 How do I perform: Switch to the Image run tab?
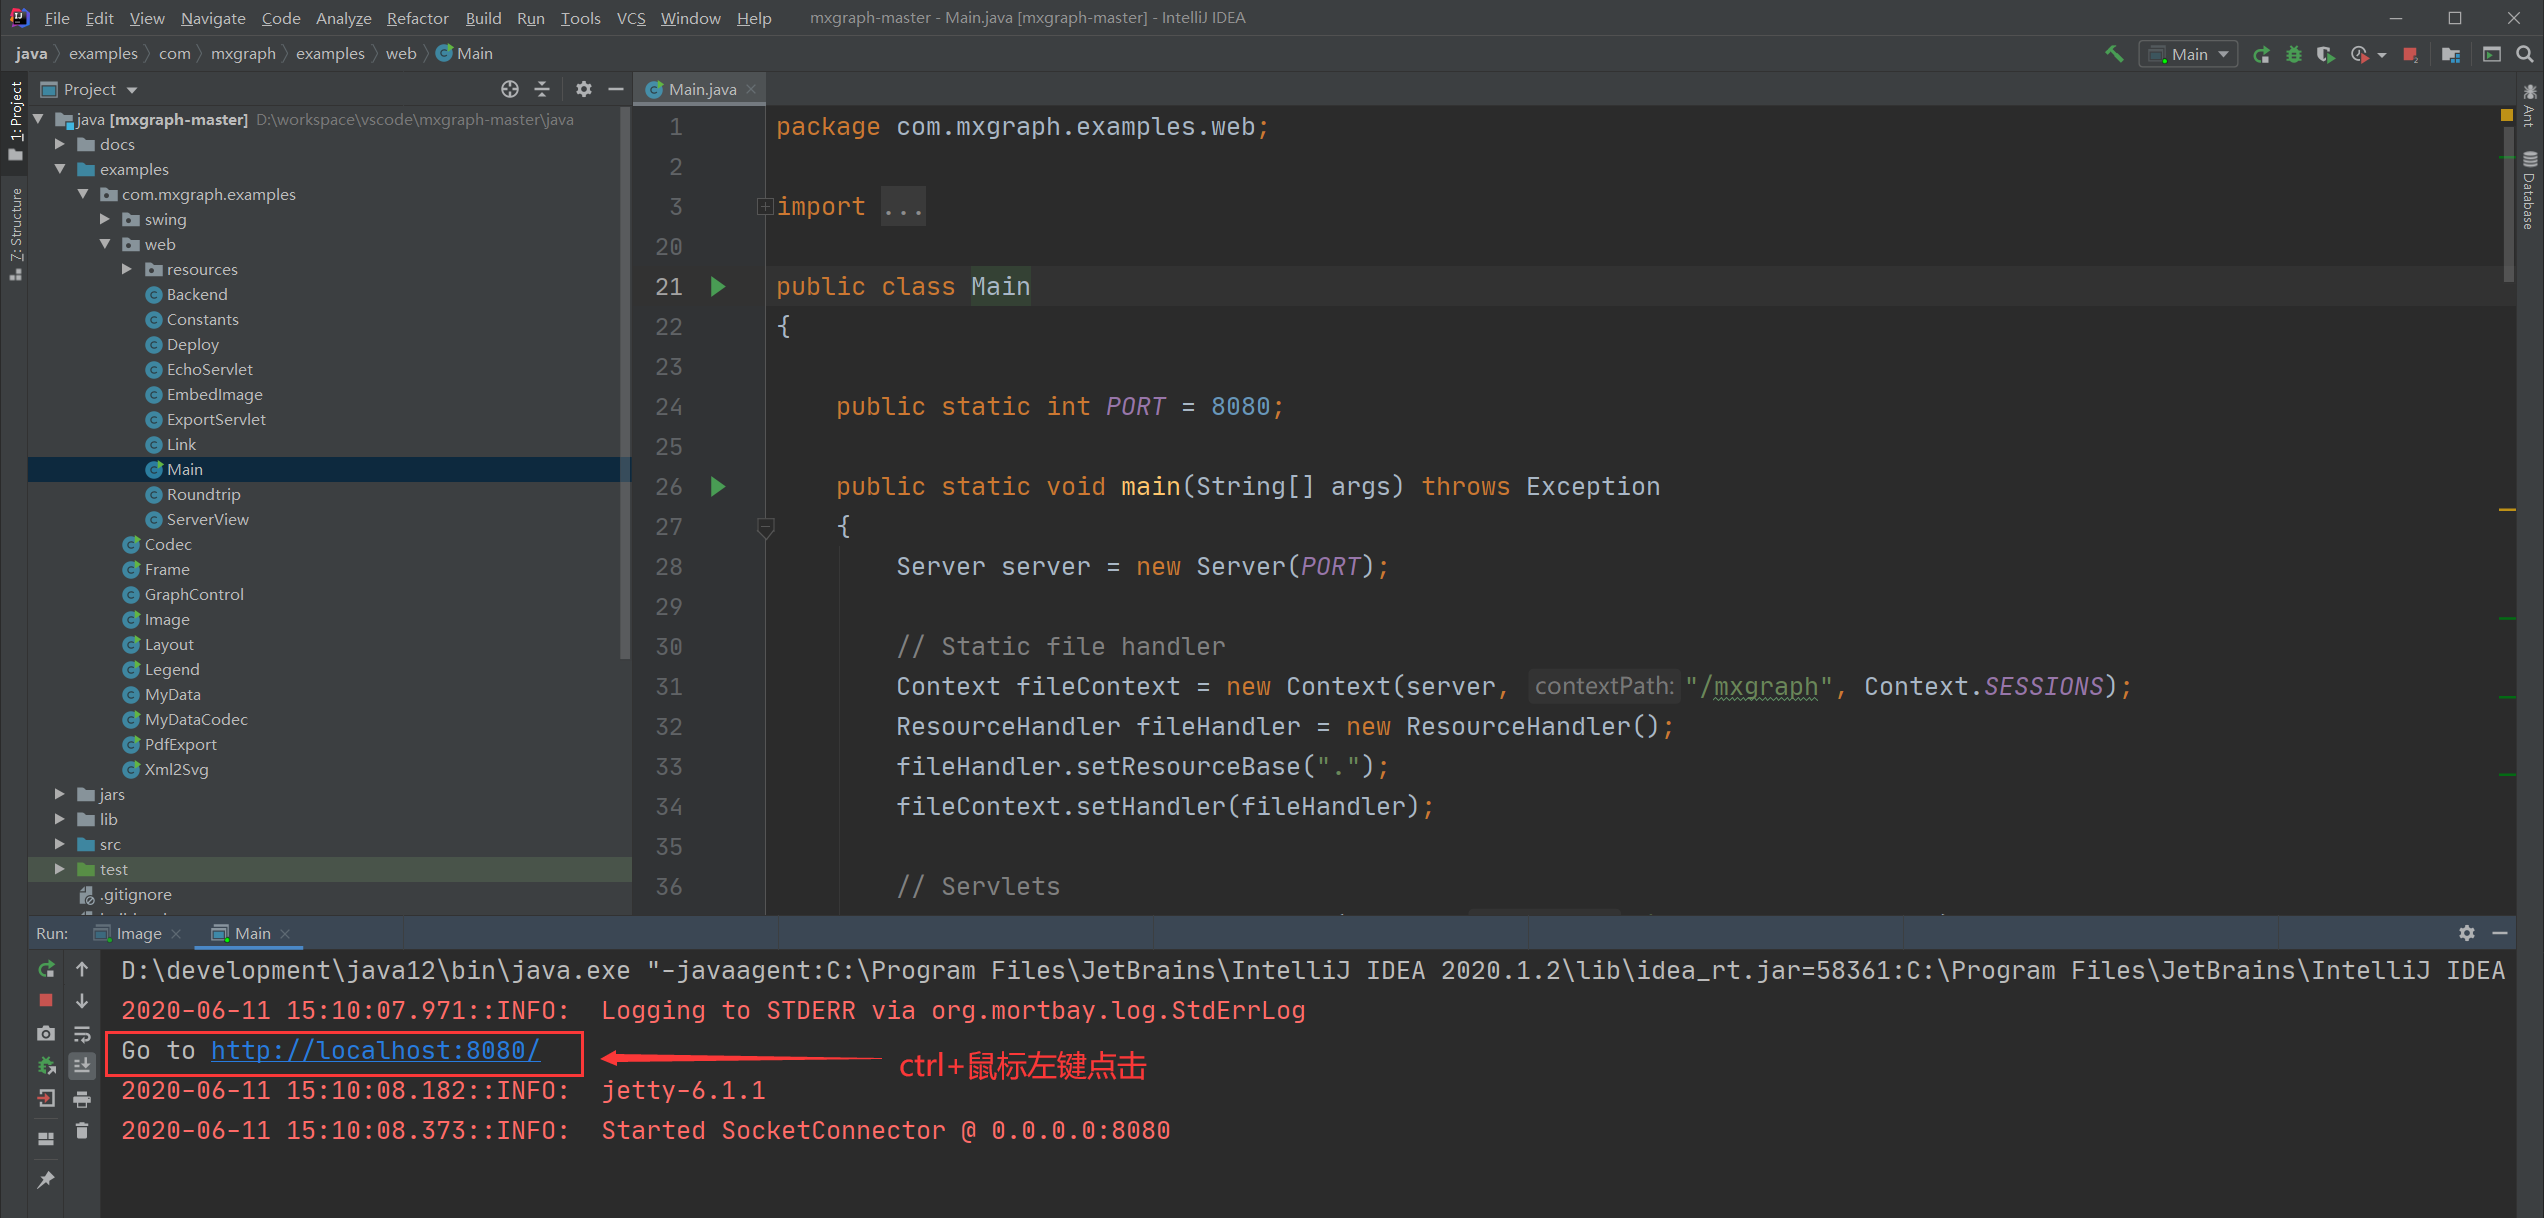(138, 933)
